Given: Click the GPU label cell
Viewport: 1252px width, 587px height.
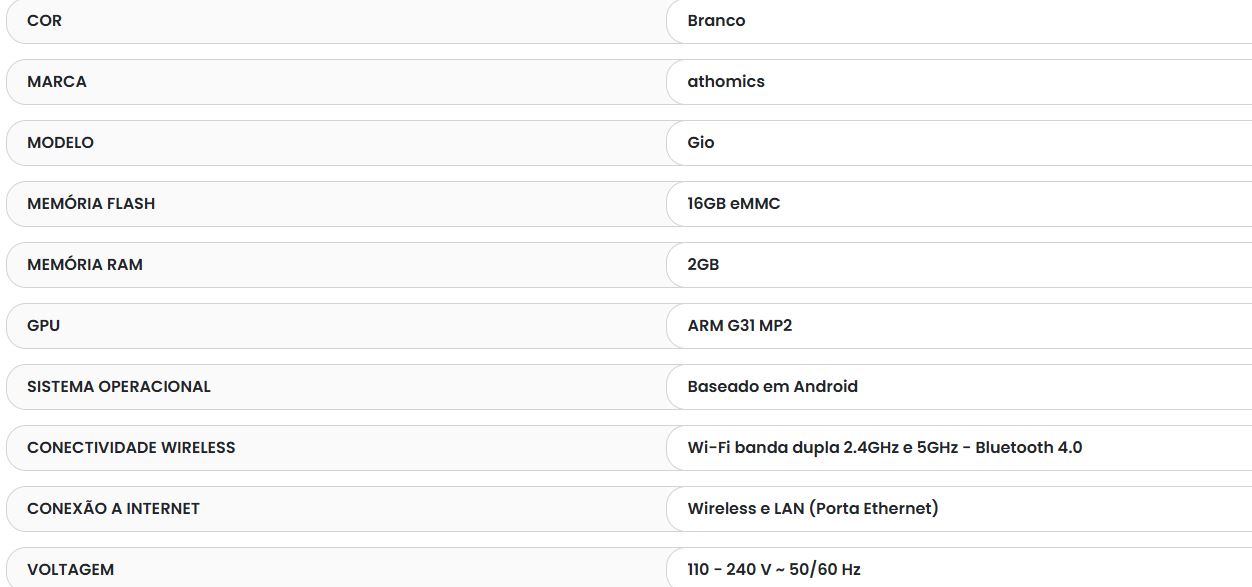Looking at the screenshot, I should (x=336, y=326).
